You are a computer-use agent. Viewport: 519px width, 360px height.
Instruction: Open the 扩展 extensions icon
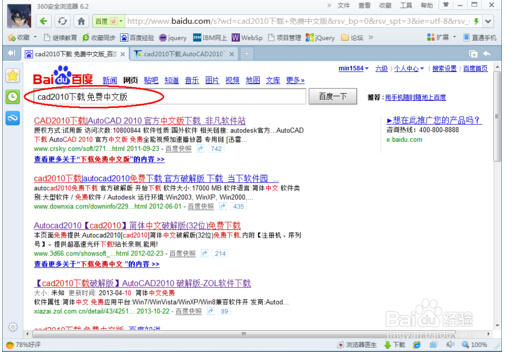click(438, 37)
